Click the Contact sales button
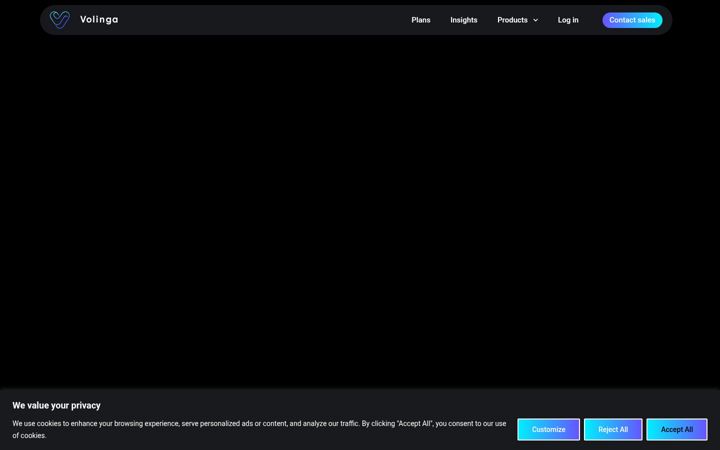This screenshot has height=450, width=720. 632,20
